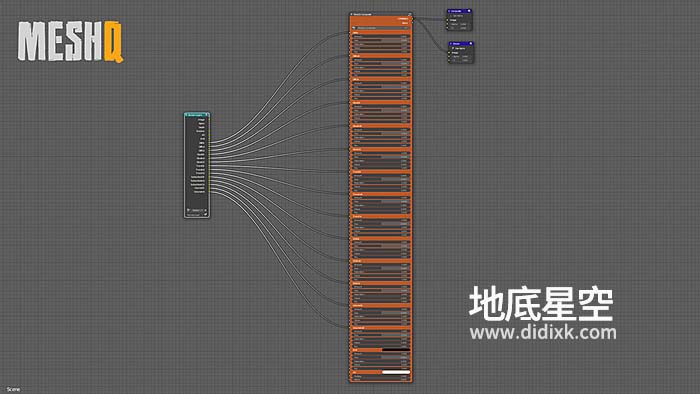Screen dimensions: 700x394
Task: Collapse the blue Composite node
Action: coord(449,11)
